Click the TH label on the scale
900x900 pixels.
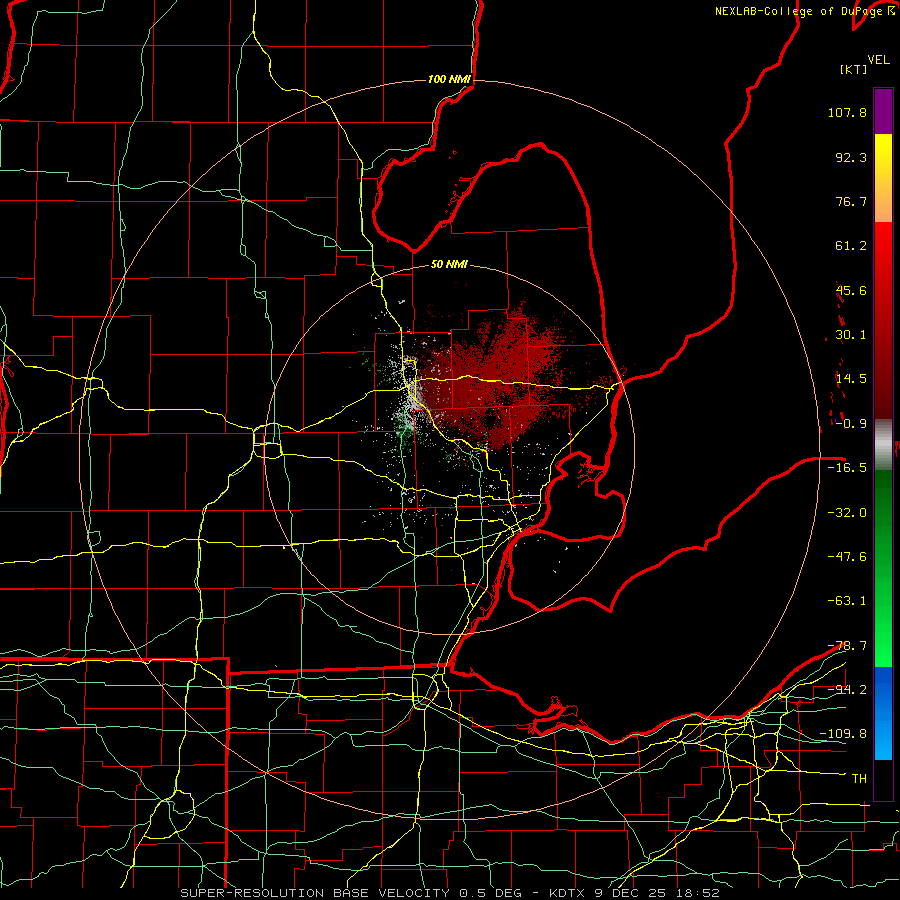pos(859,778)
